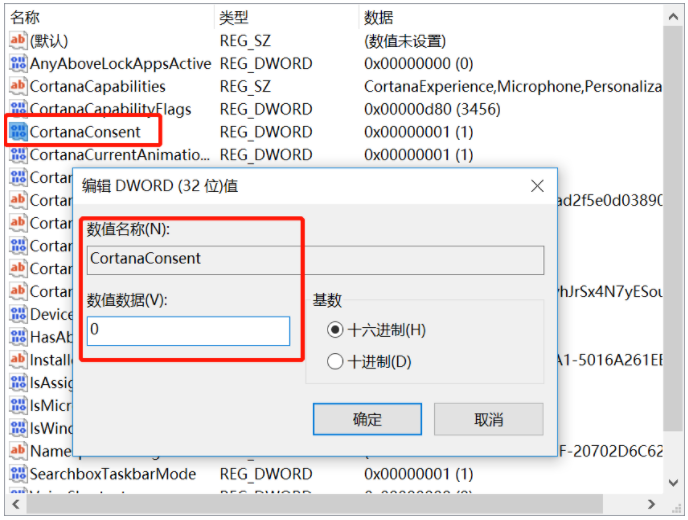Select the CortanaCurrentAnimation value icon
Screen dimensions: 688x520
tap(18, 155)
